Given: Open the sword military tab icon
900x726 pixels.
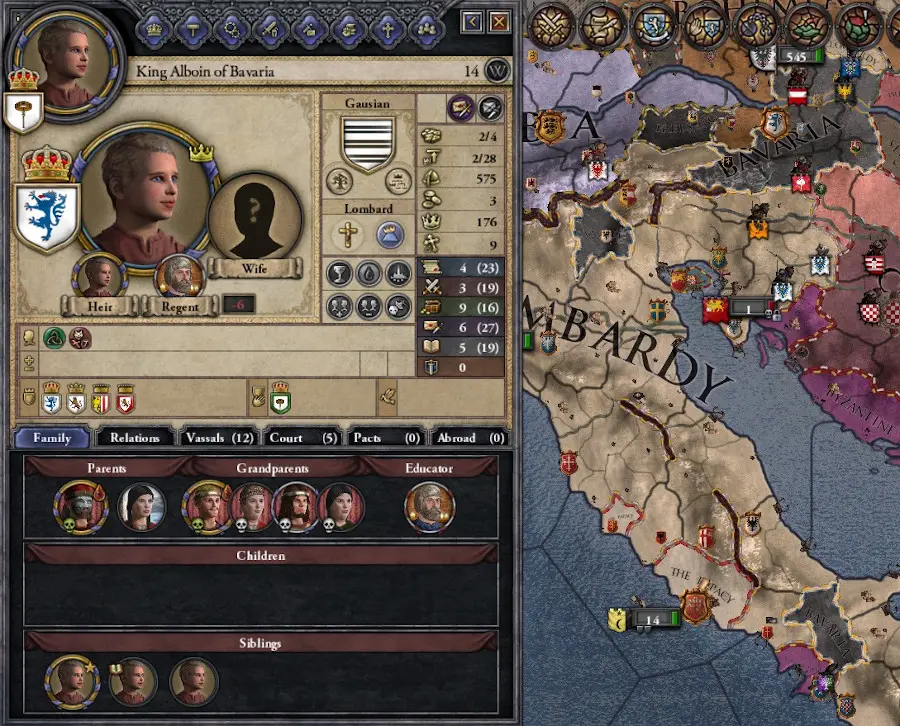Looking at the screenshot, I should tap(271, 29).
